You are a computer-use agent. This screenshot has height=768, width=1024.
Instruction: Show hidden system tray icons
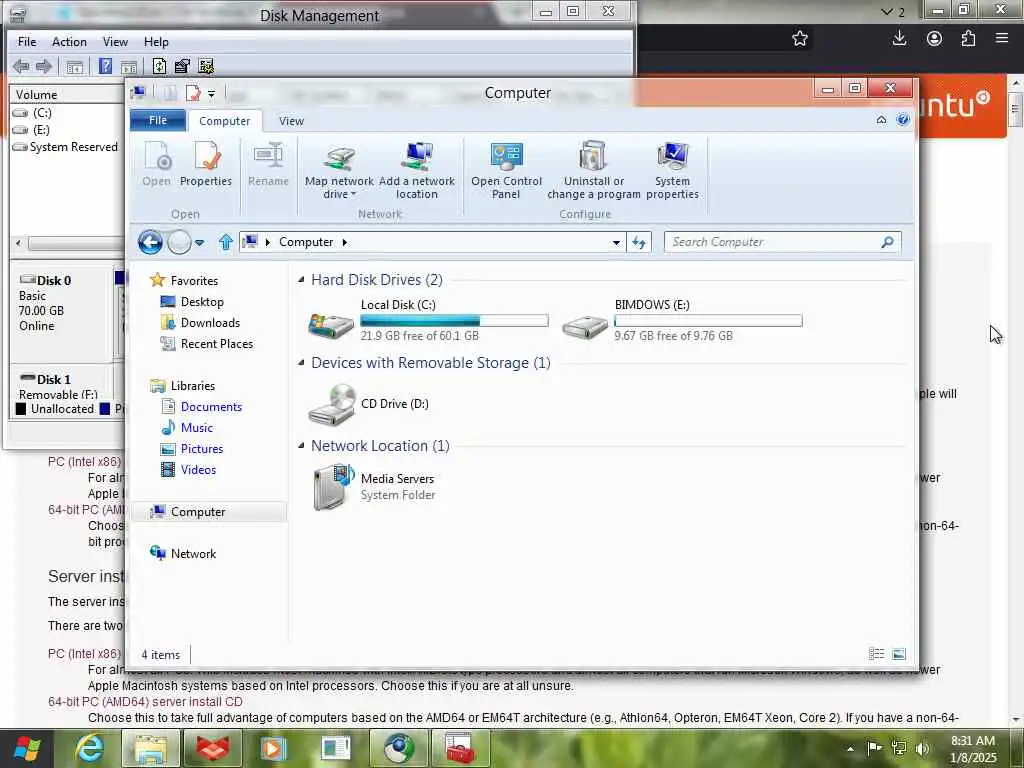click(850, 749)
